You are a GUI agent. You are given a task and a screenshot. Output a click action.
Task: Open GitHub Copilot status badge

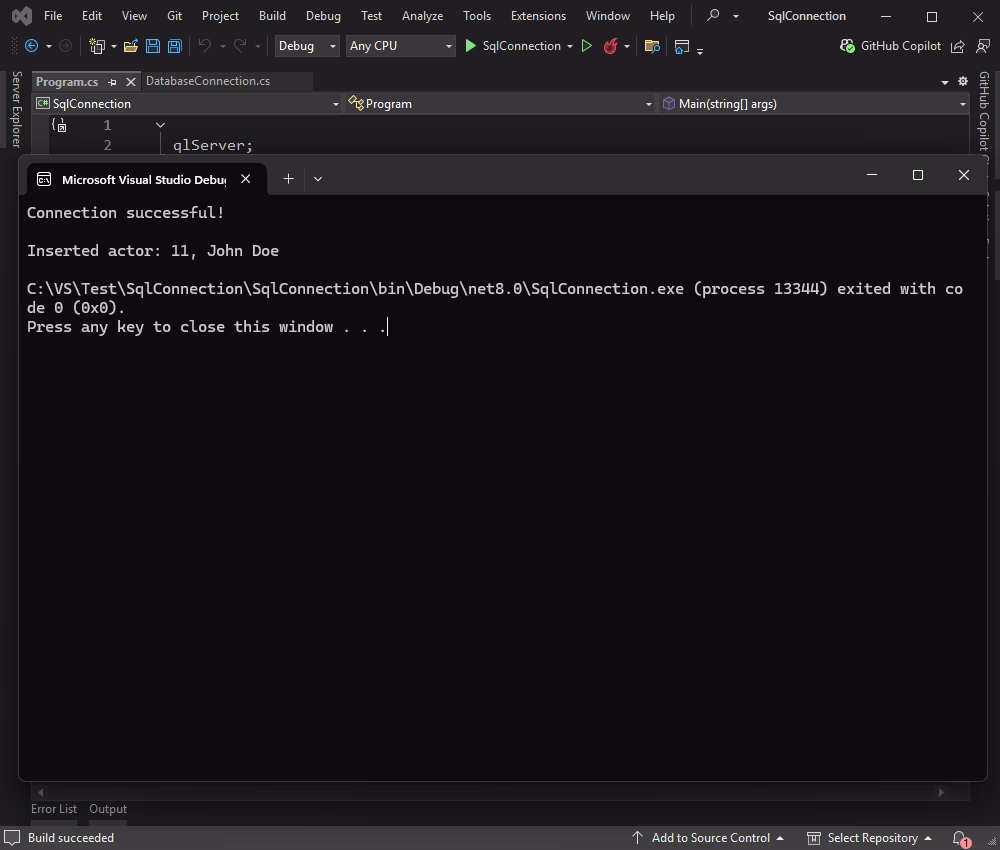coord(891,46)
